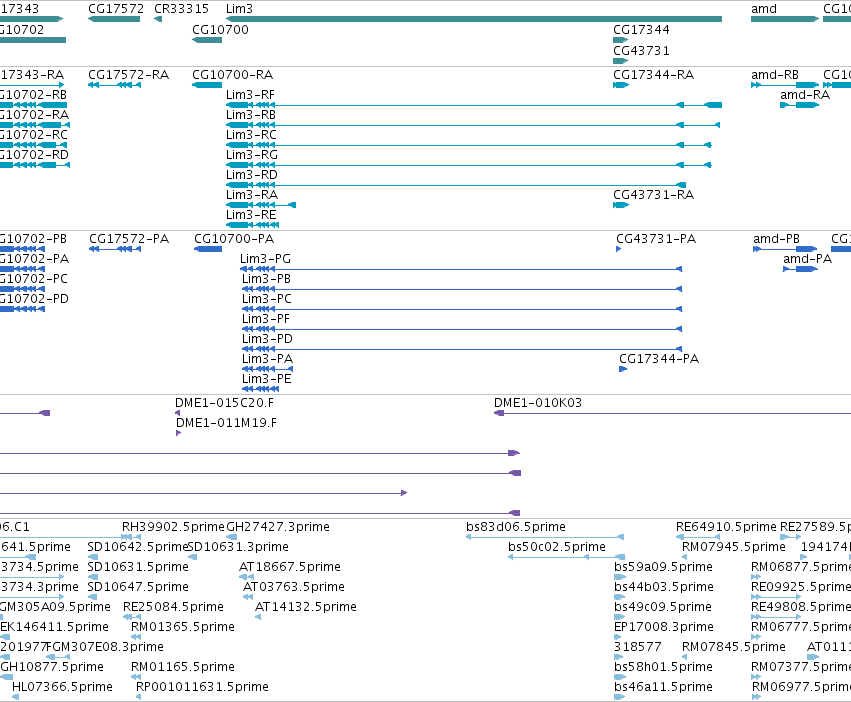Viewport: 851px width, 702px height.
Task: Click the amd-RA transcript label
Action: (805, 94)
